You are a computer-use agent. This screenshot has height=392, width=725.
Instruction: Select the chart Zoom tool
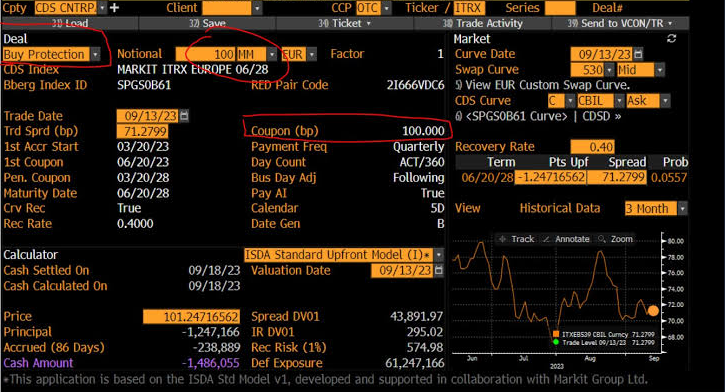615,239
